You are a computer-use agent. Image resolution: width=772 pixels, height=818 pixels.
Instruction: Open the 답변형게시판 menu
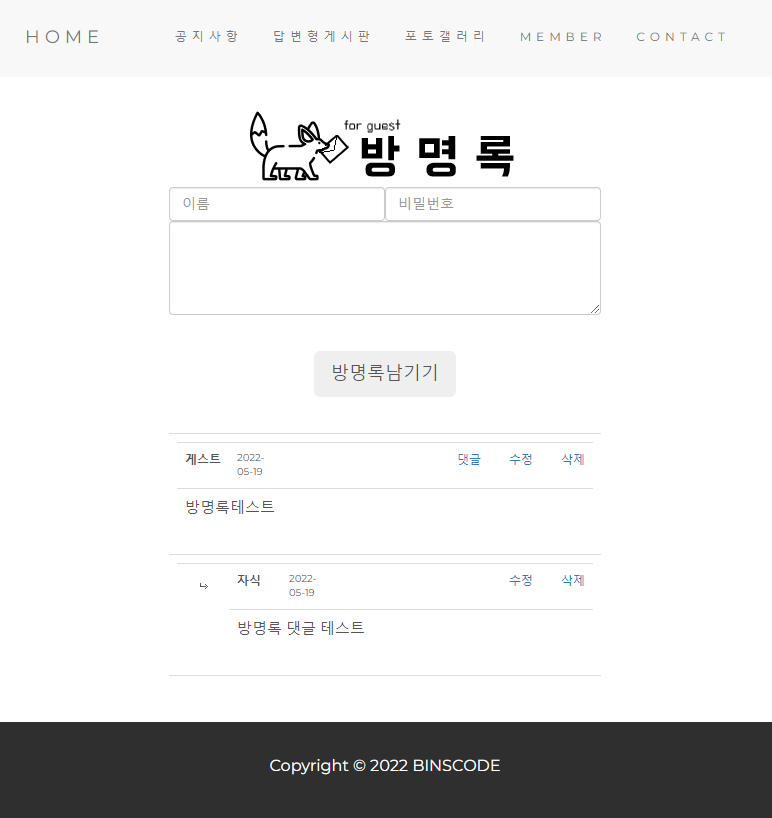(321, 37)
